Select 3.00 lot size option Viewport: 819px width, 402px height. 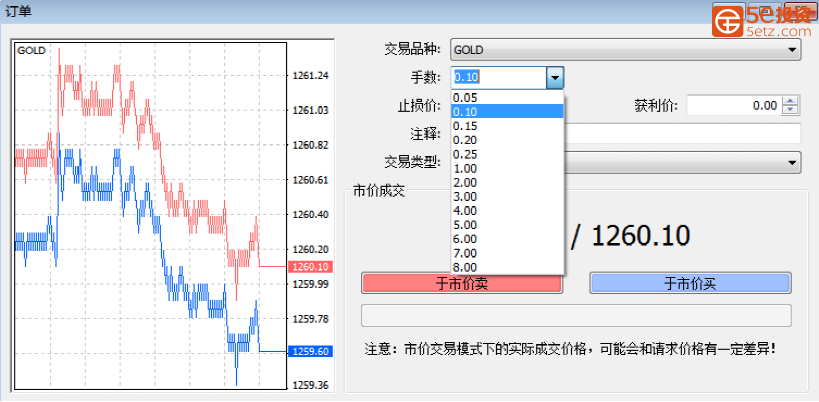pyautogui.click(x=507, y=196)
